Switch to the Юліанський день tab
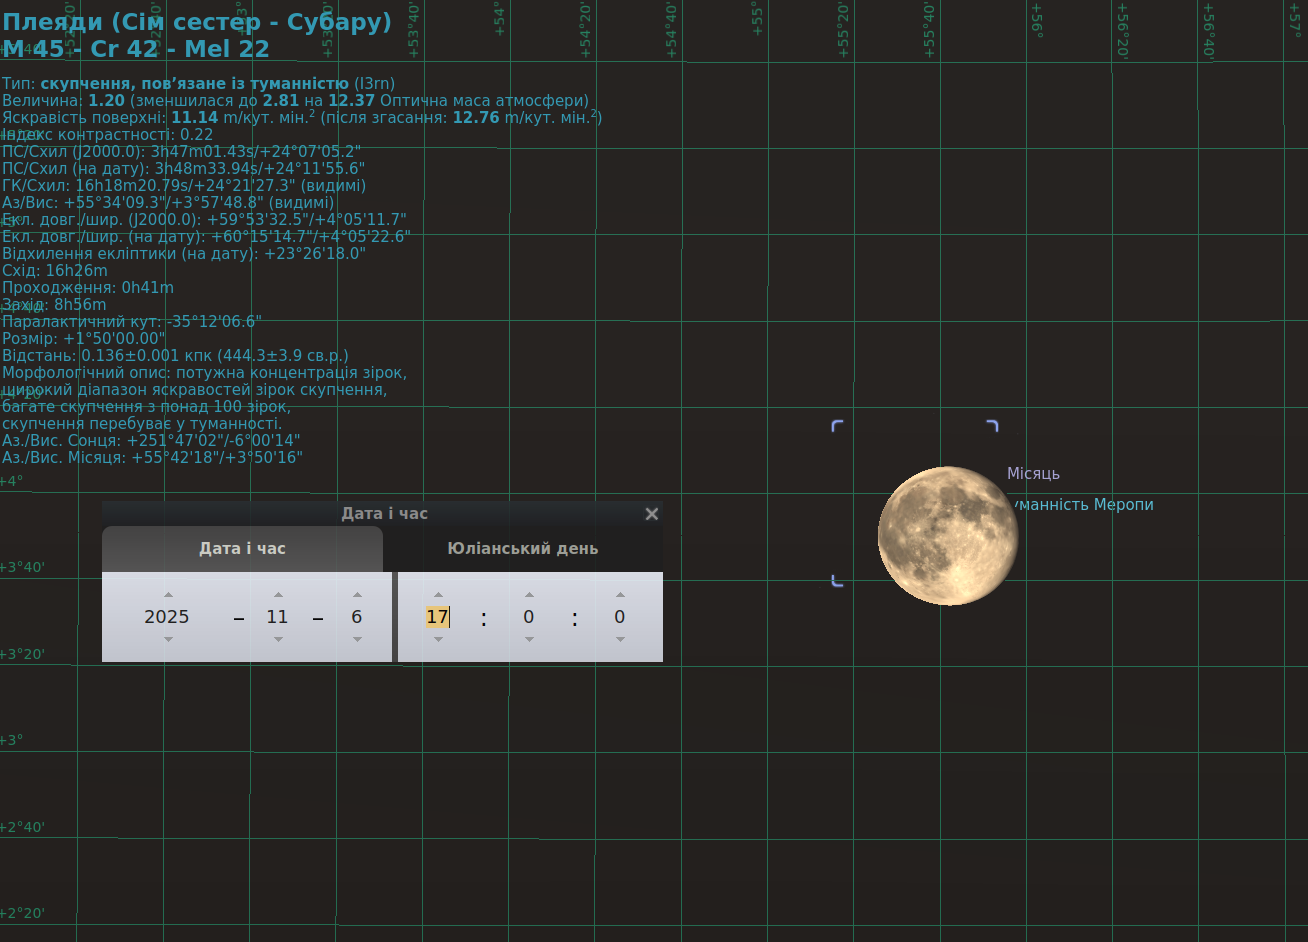This screenshot has width=1308, height=942. pyautogui.click(x=523, y=548)
